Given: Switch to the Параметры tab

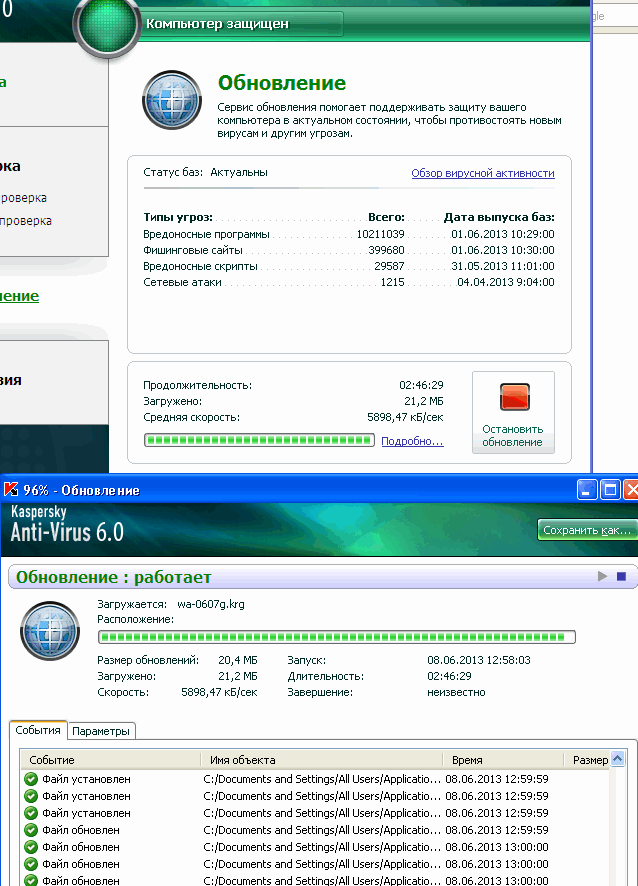Looking at the screenshot, I should [x=101, y=731].
